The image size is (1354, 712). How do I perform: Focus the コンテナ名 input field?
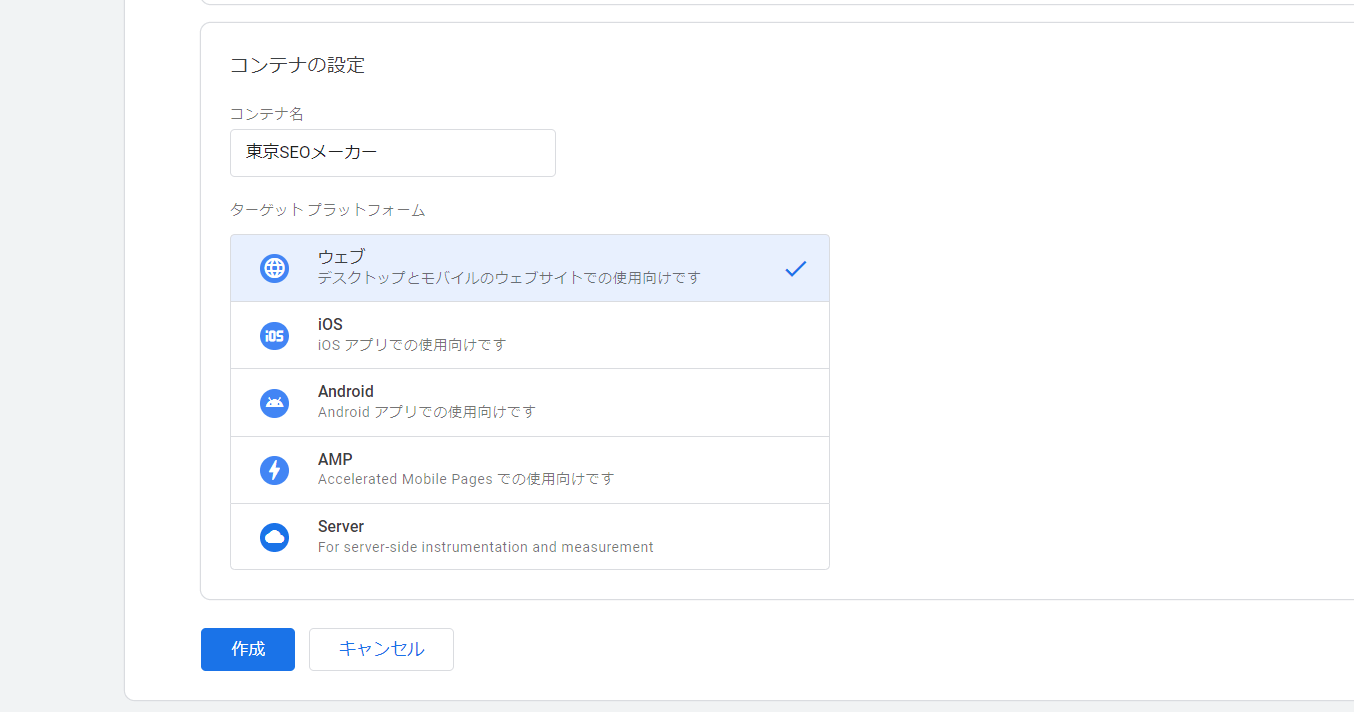click(x=393, y=153)
